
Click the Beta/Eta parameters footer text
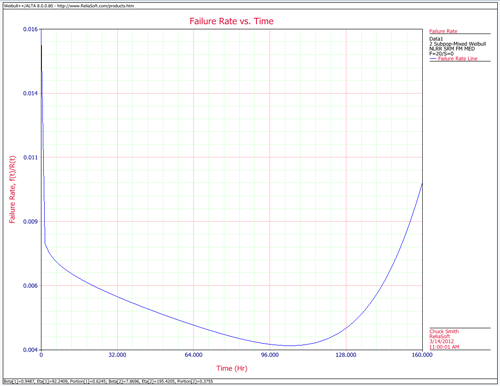click(x=108, y=381)
